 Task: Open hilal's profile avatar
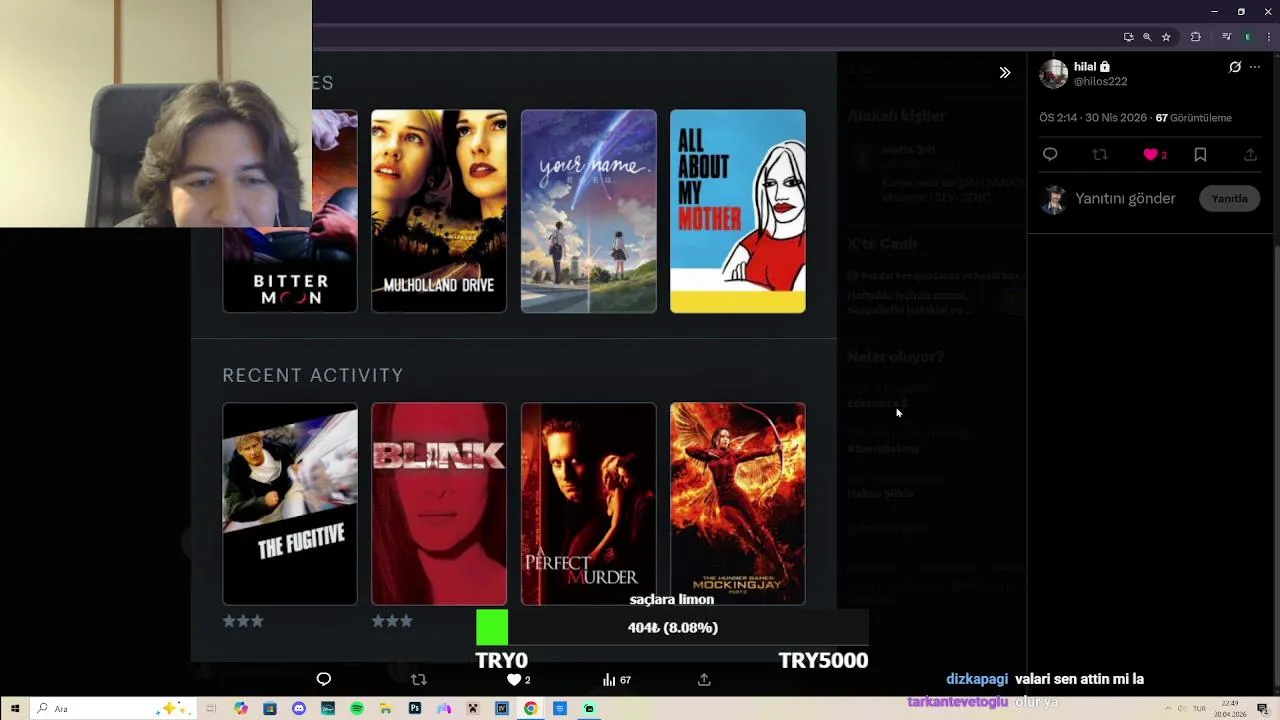[x=1053, y=74]
